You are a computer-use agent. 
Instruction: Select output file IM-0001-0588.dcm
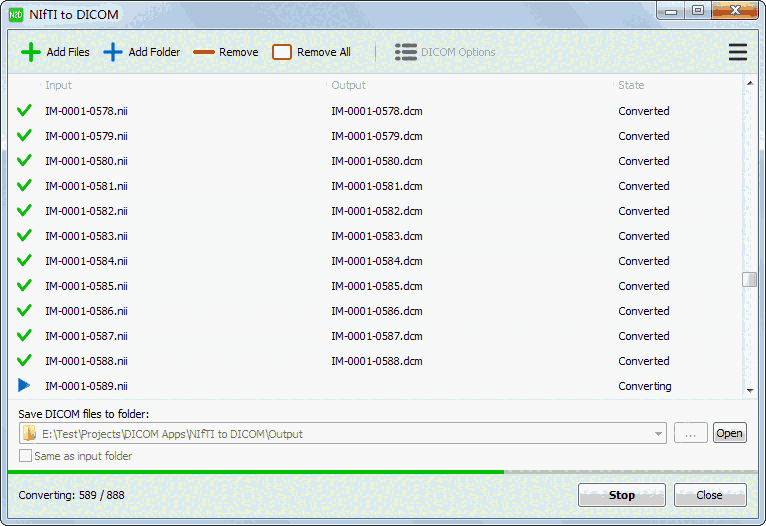point(377,361)
